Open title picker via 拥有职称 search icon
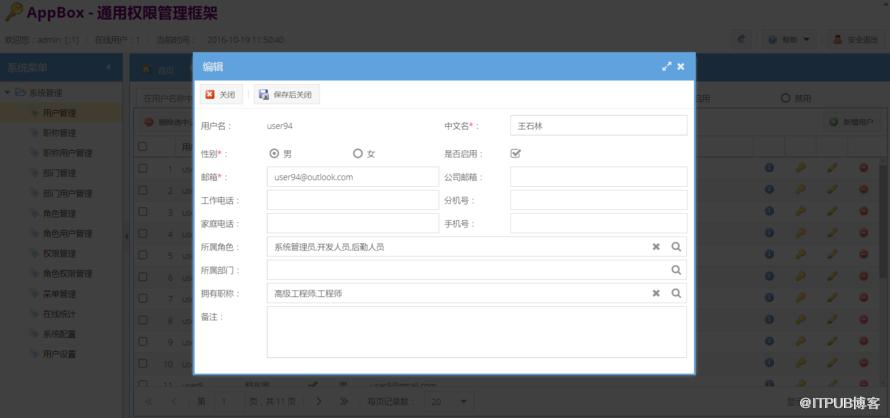Screen dimensions: 890x418 [676, 293]
